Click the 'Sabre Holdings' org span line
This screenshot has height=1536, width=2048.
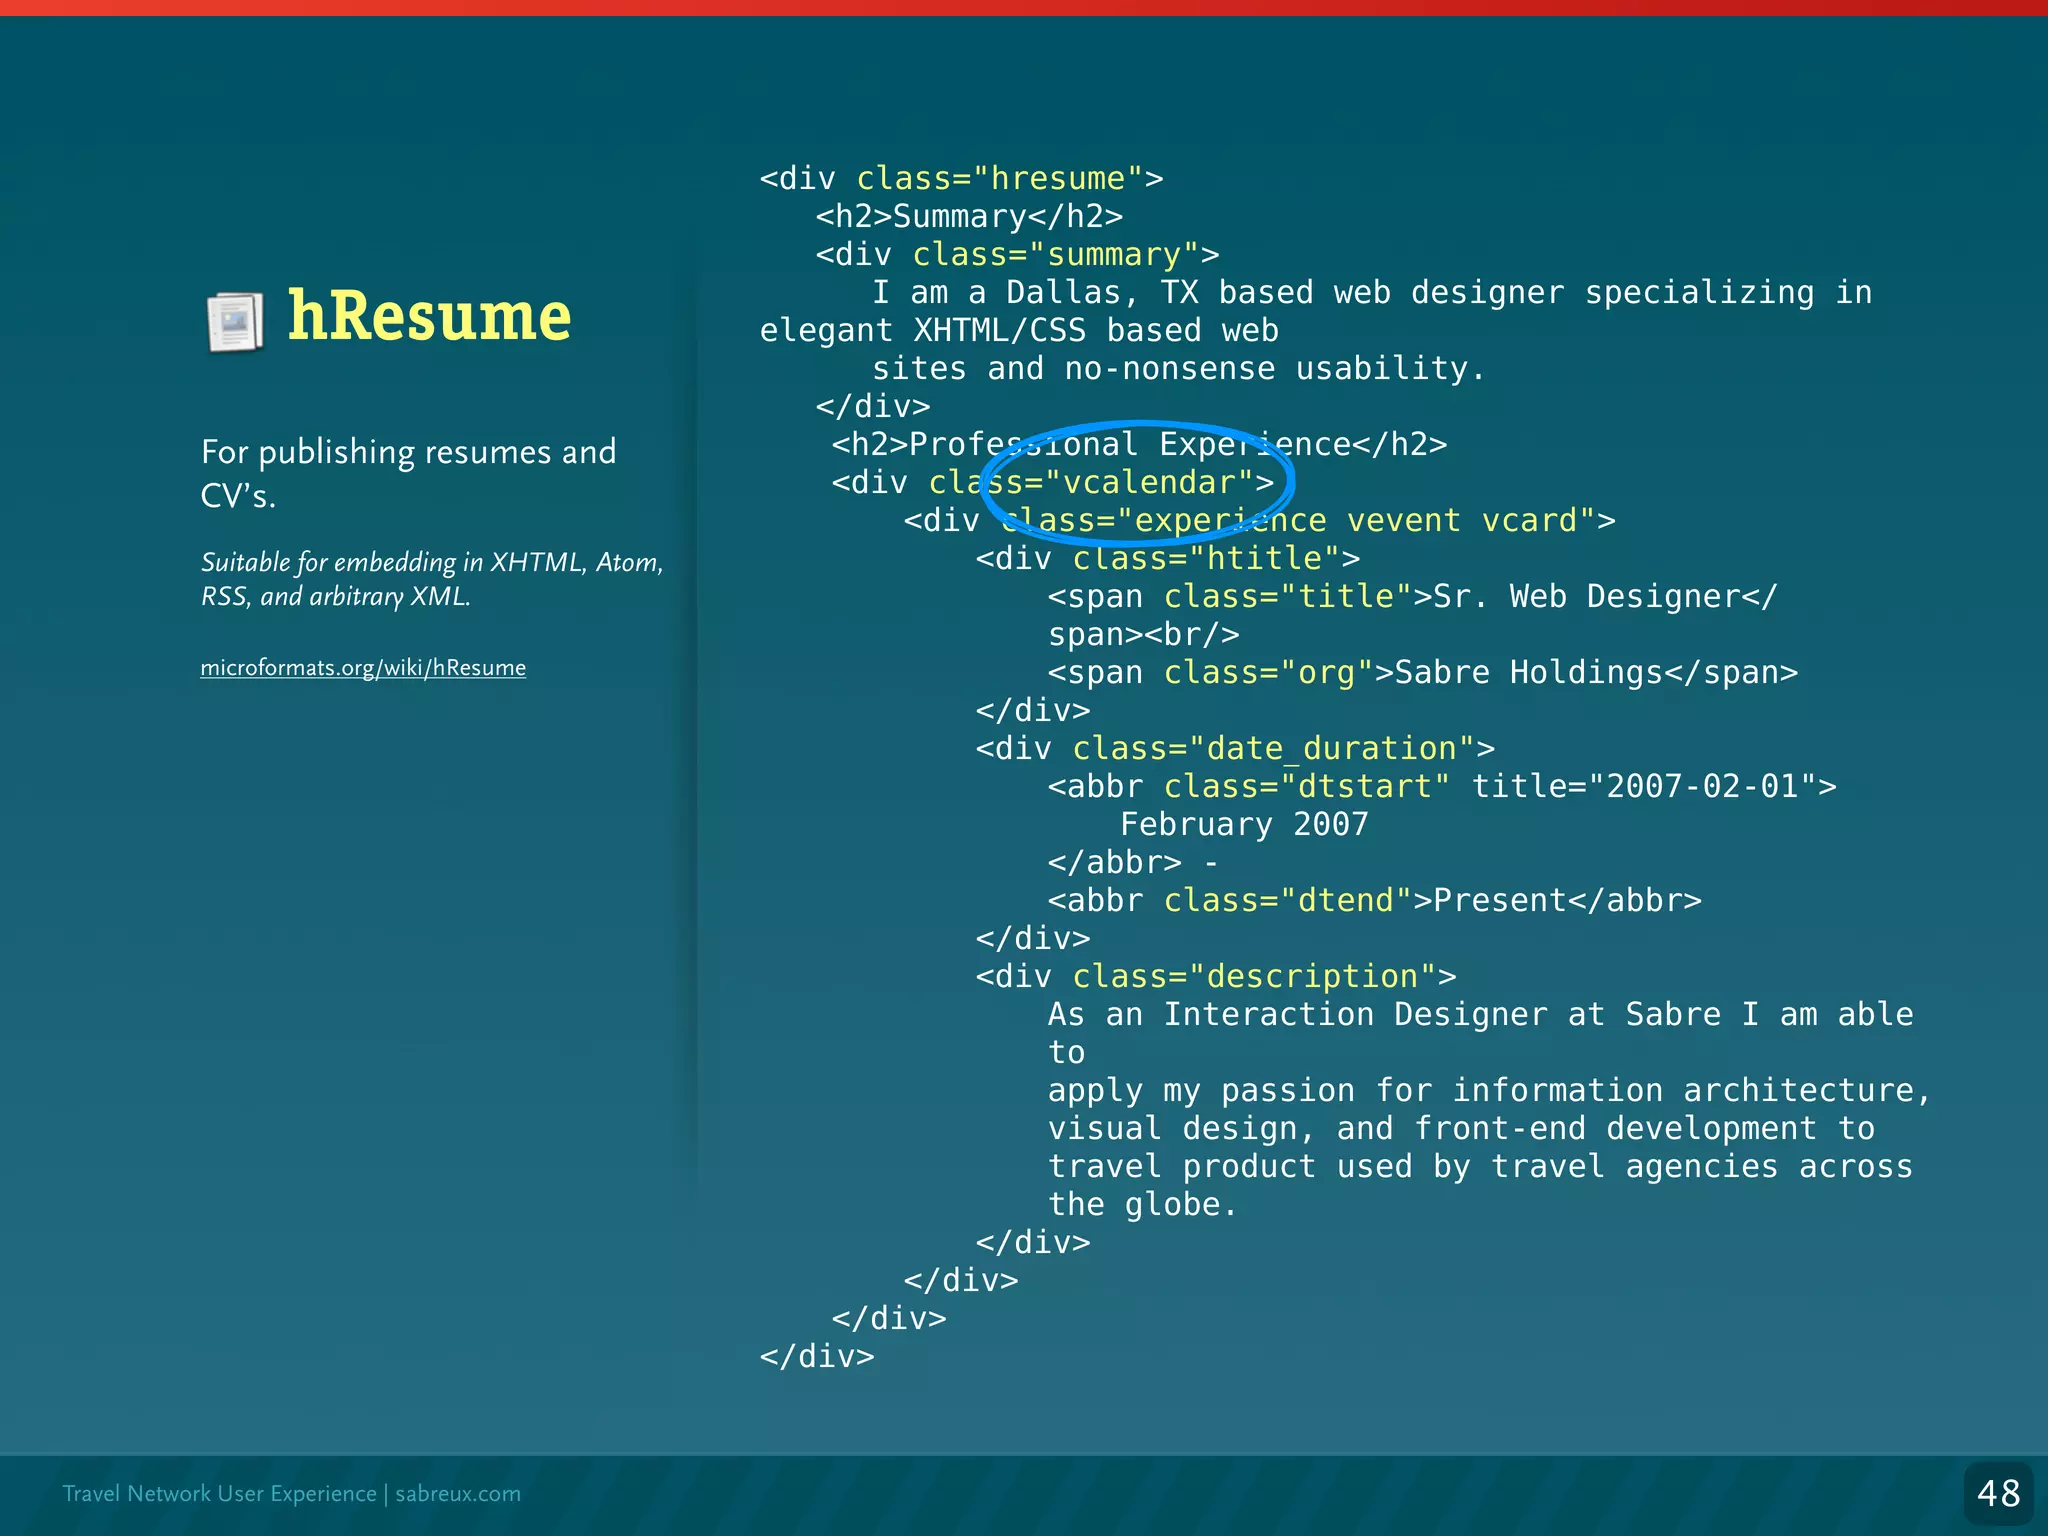(x=1423, y=672)
